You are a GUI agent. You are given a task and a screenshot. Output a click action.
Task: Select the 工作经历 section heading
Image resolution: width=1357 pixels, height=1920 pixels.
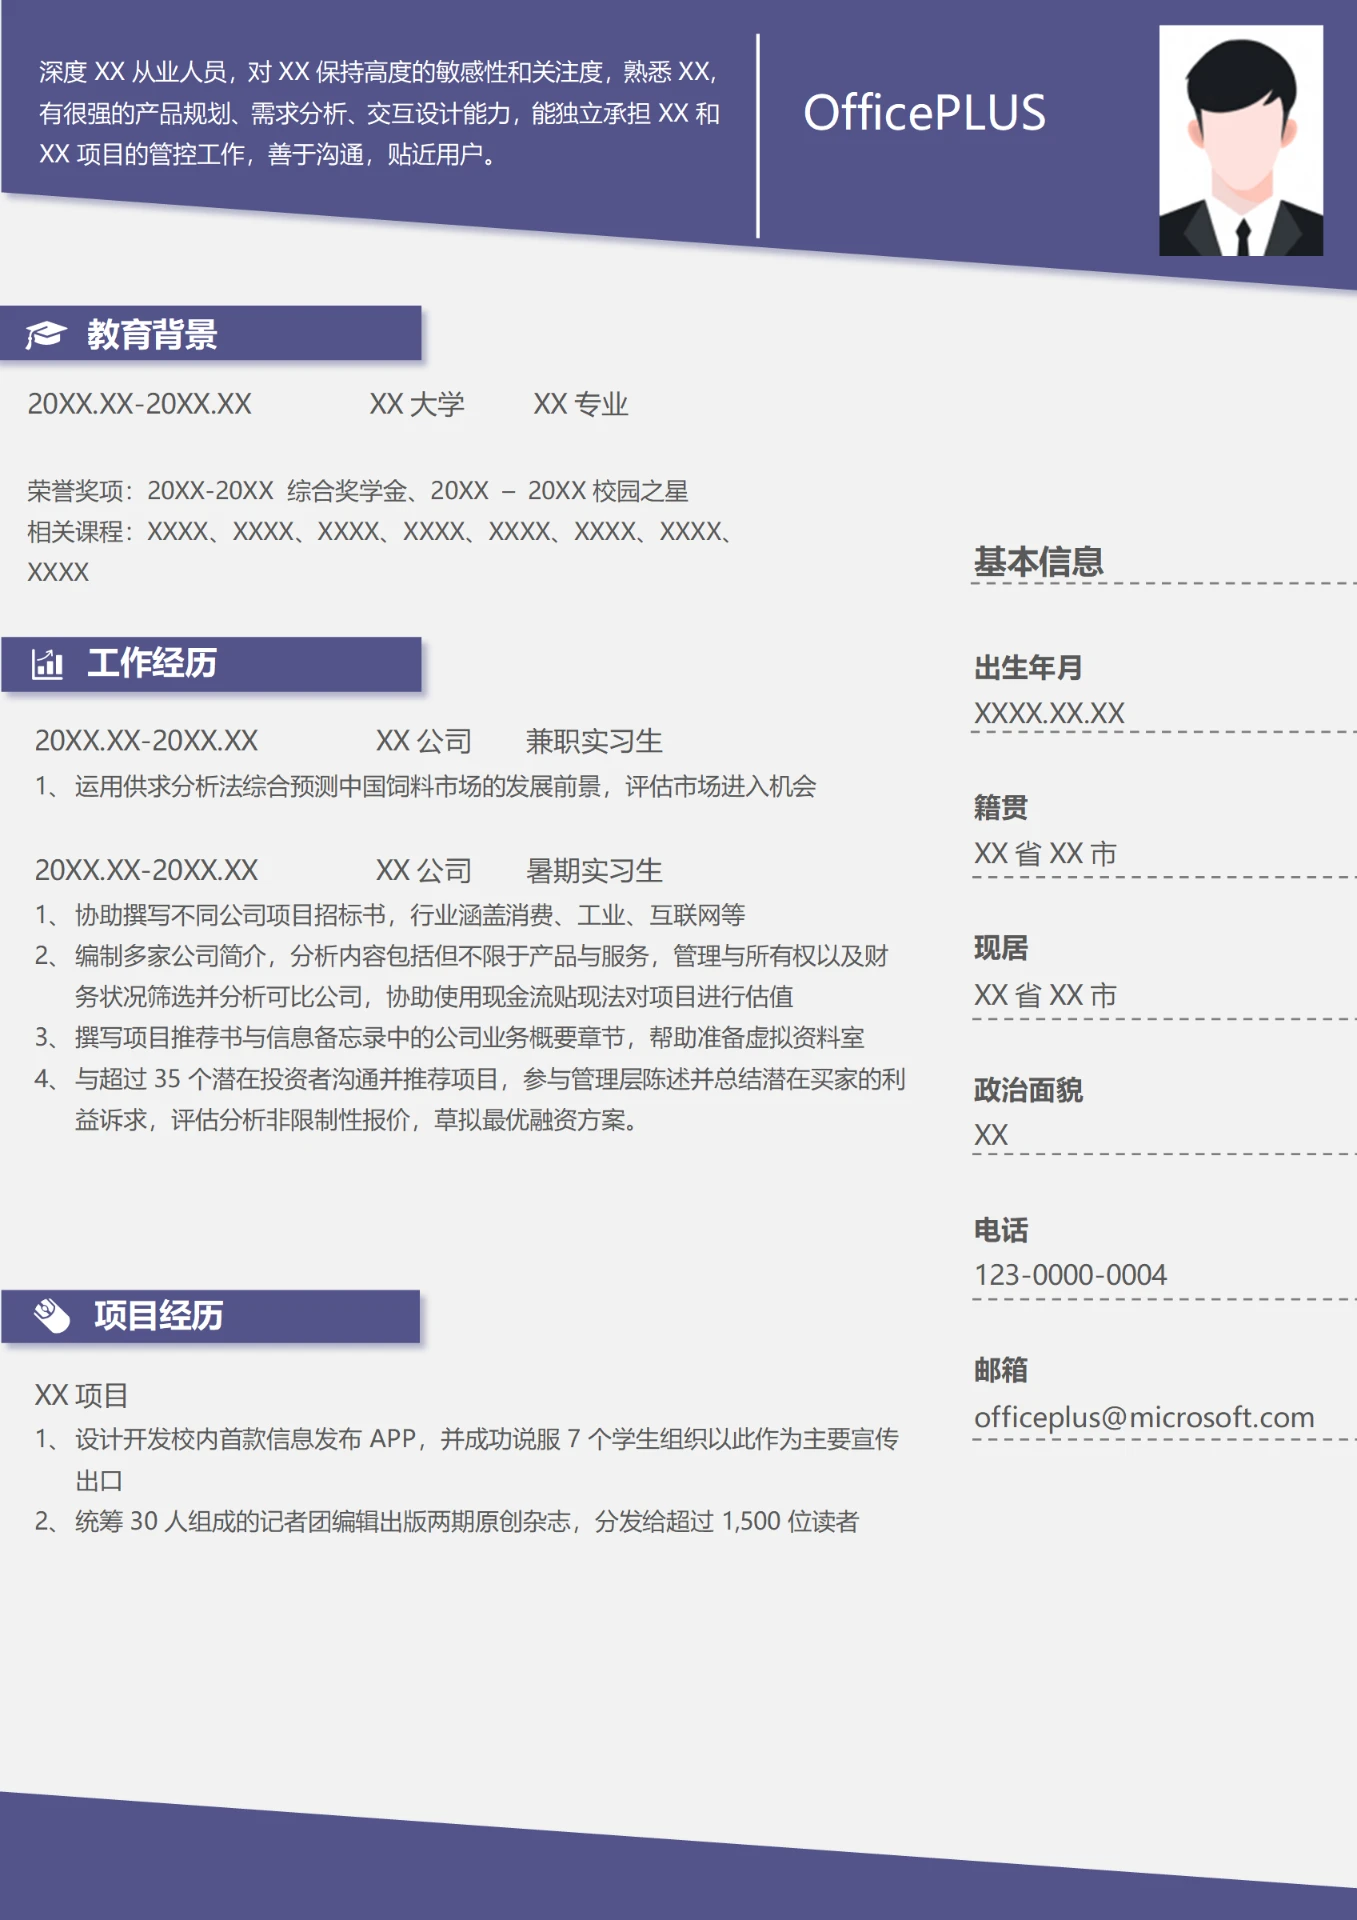click(x=152, y=663)
